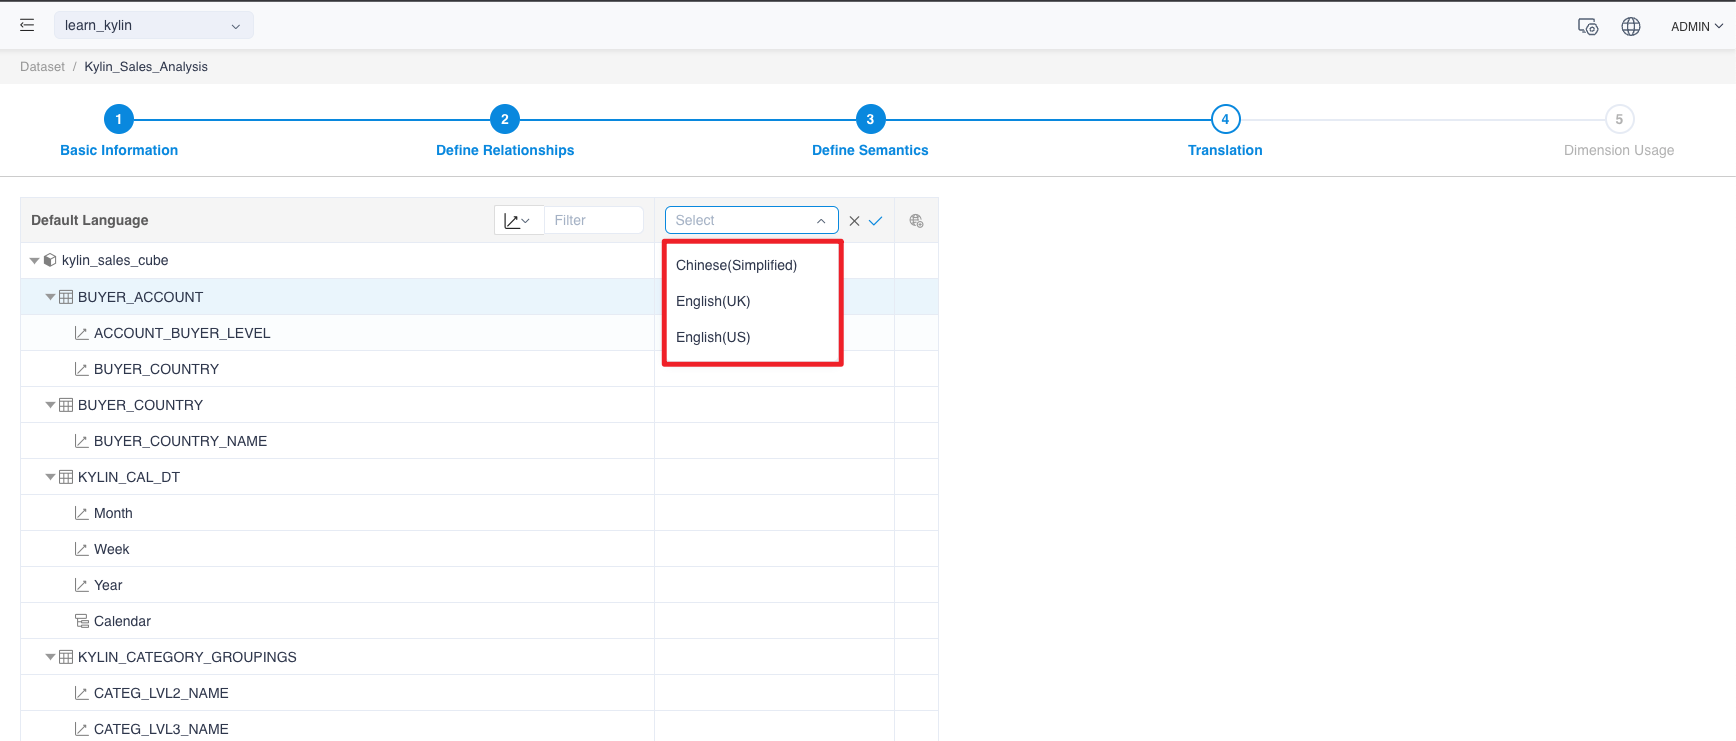Collapse the sidebar with the hamburger icon
Screen dimensions: 1736x741
(x=27, y=25)
